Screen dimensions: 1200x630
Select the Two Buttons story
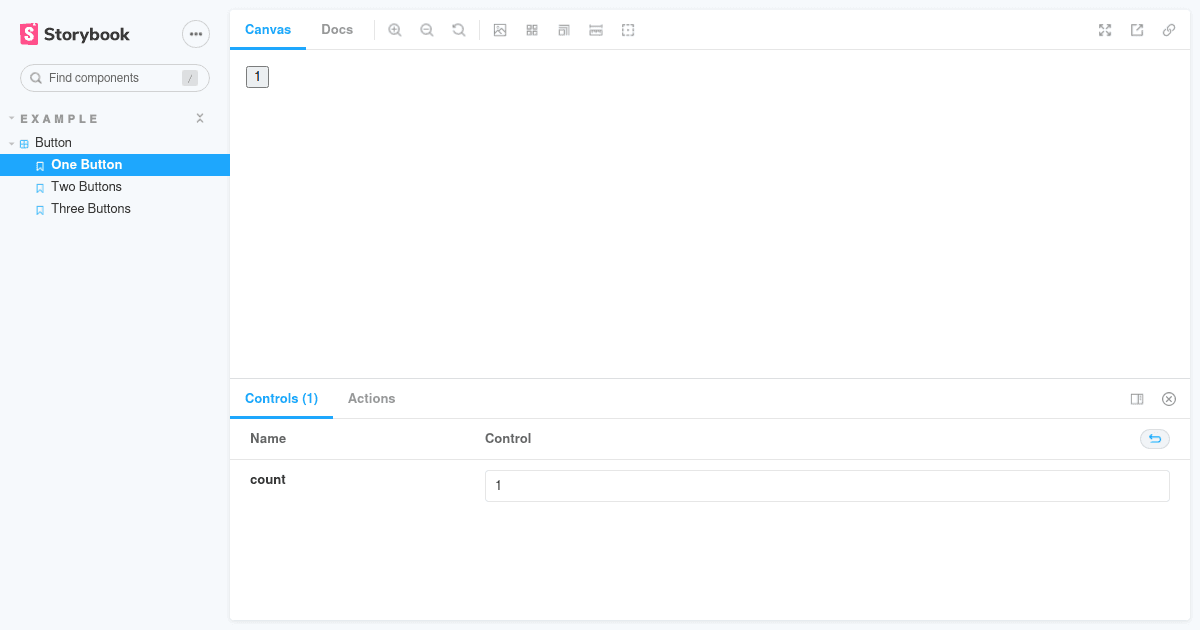point(86,186)
